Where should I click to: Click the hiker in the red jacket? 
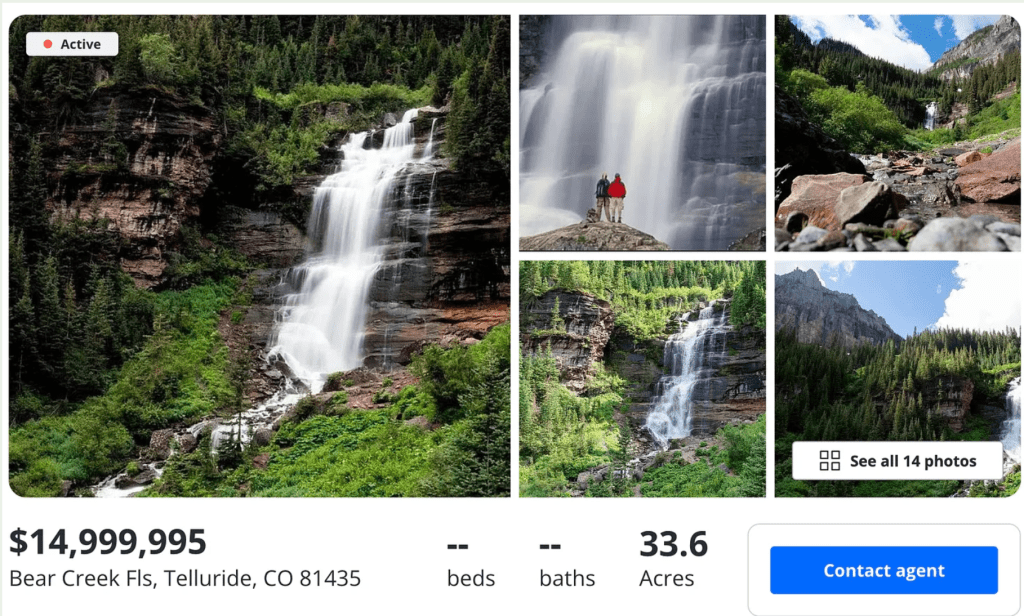pyautogui.click(x=616, y=197)
